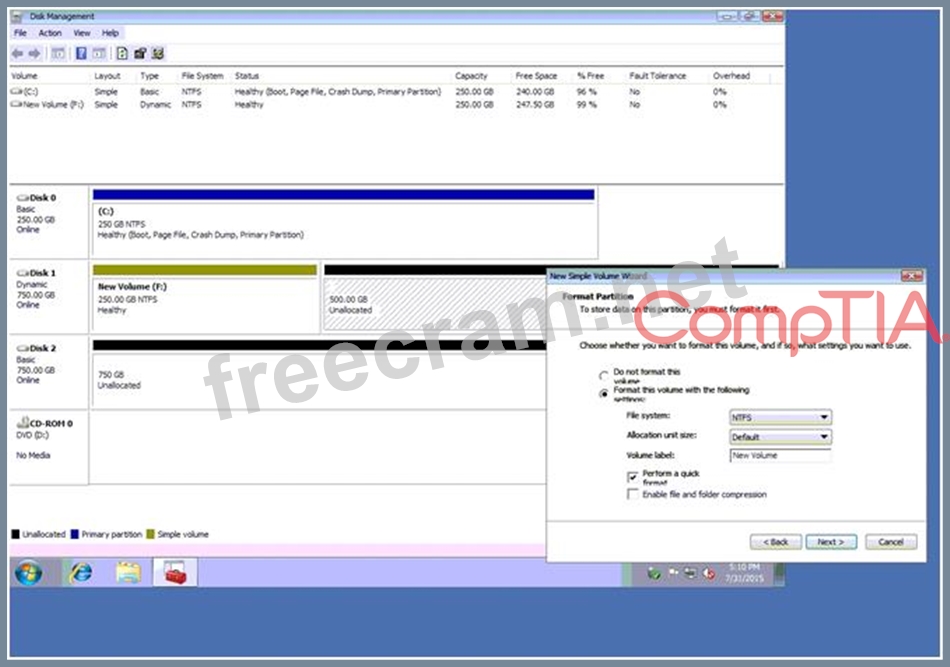
Task: Open the Help menu
Action: (110, 33)
